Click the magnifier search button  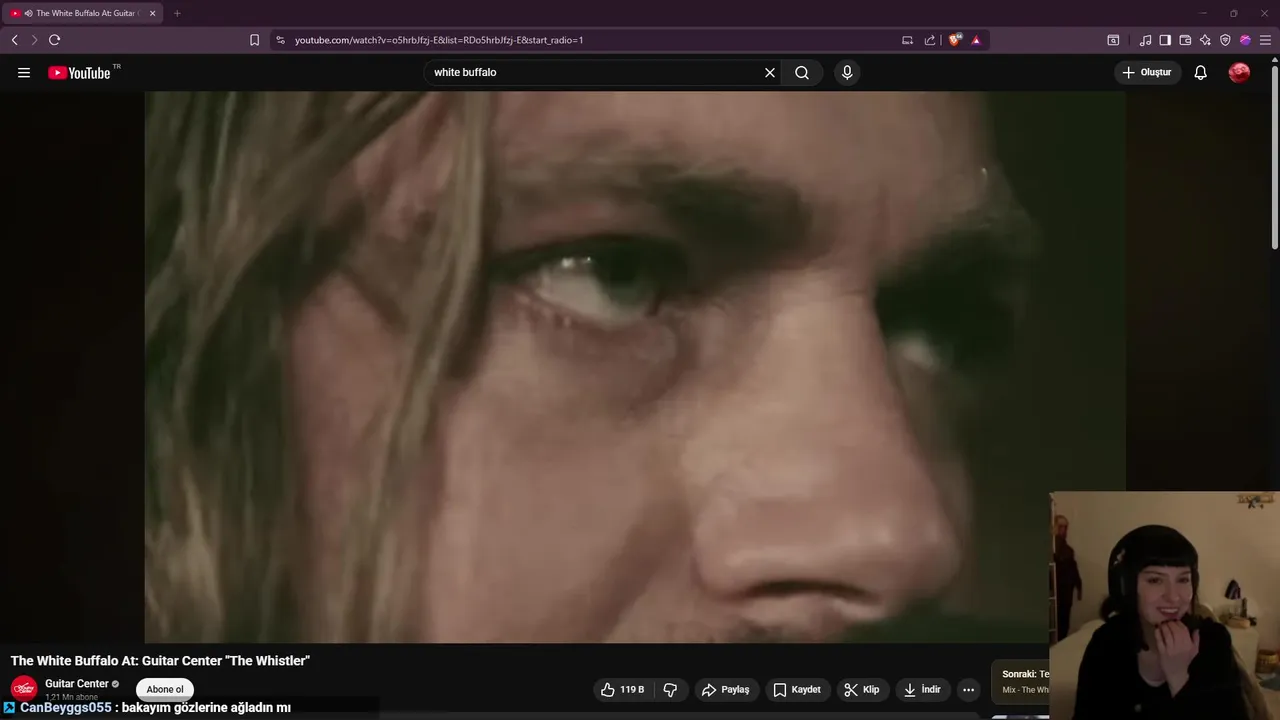[x=802, y=72]
